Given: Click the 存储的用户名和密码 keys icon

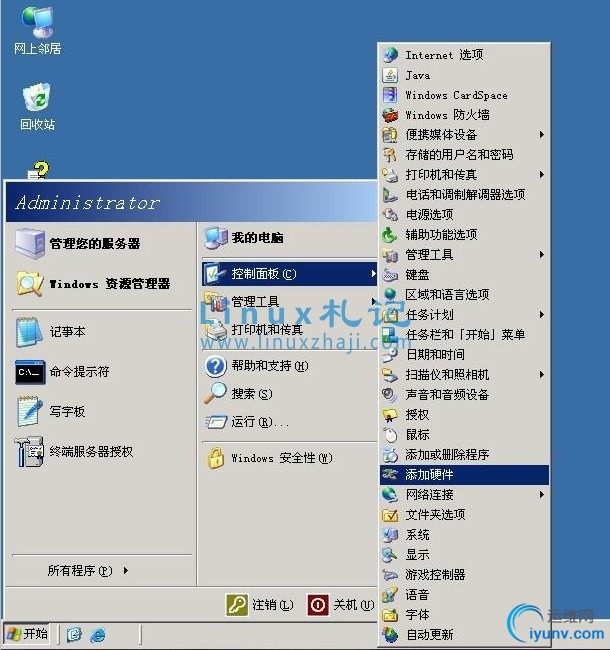Looking at the screenshot, I should coord(390,155).
